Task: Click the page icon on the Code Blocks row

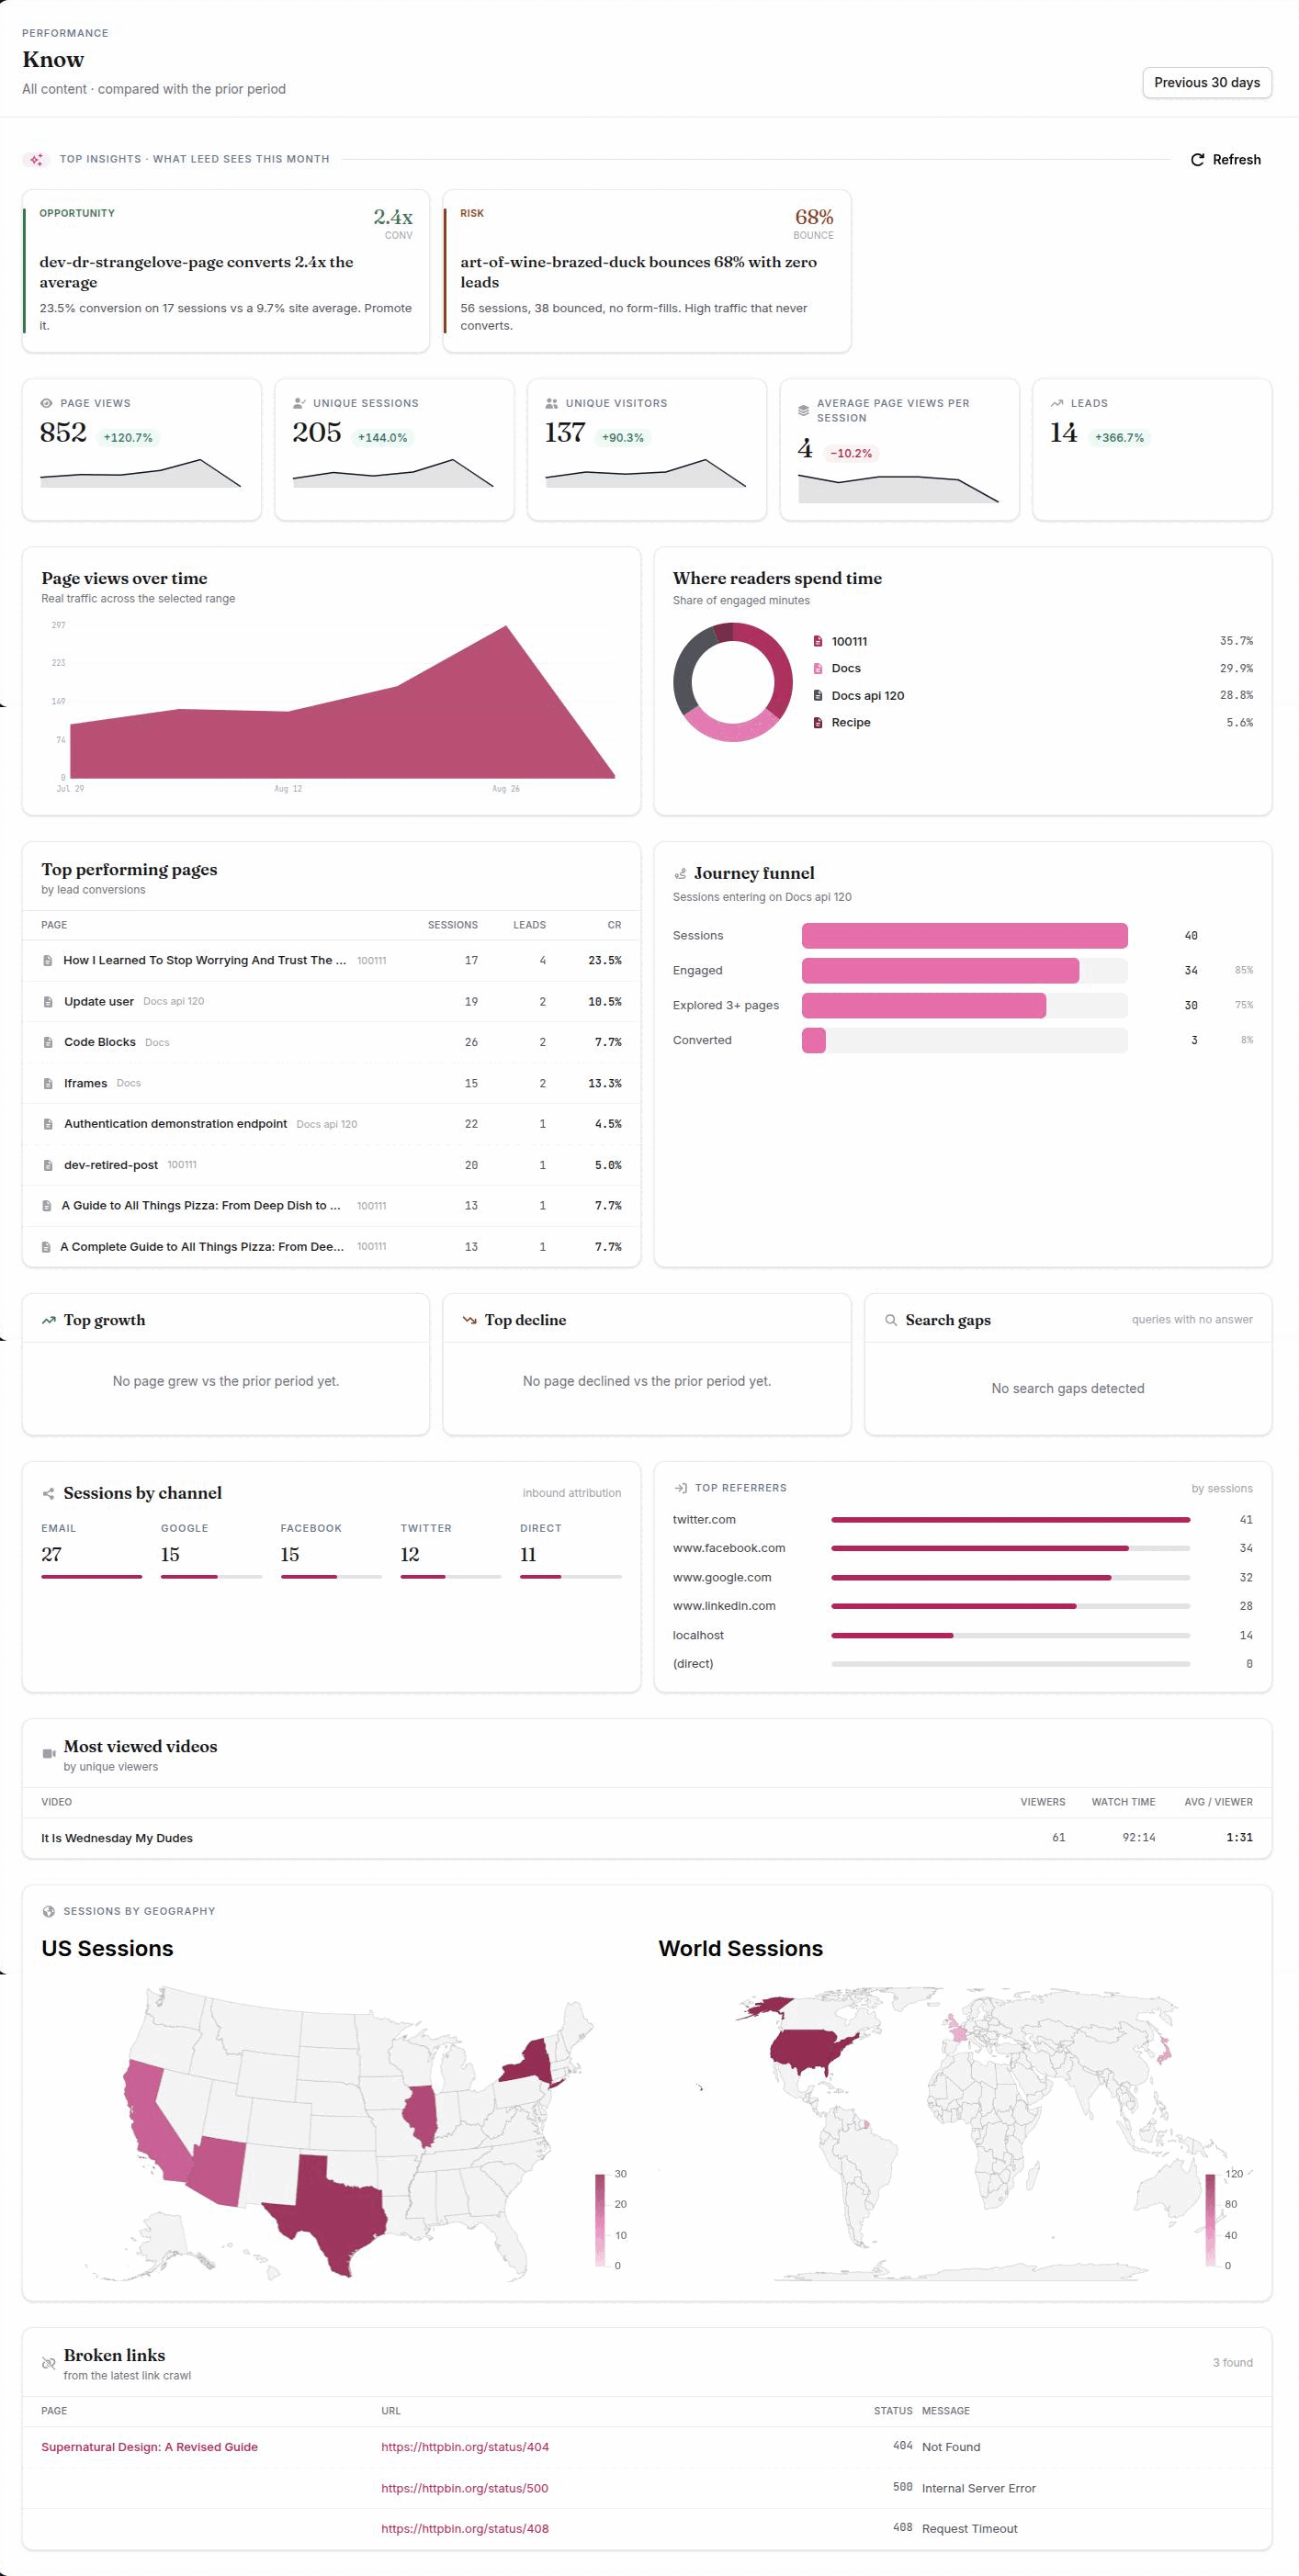Action: tap(48, 1042)
